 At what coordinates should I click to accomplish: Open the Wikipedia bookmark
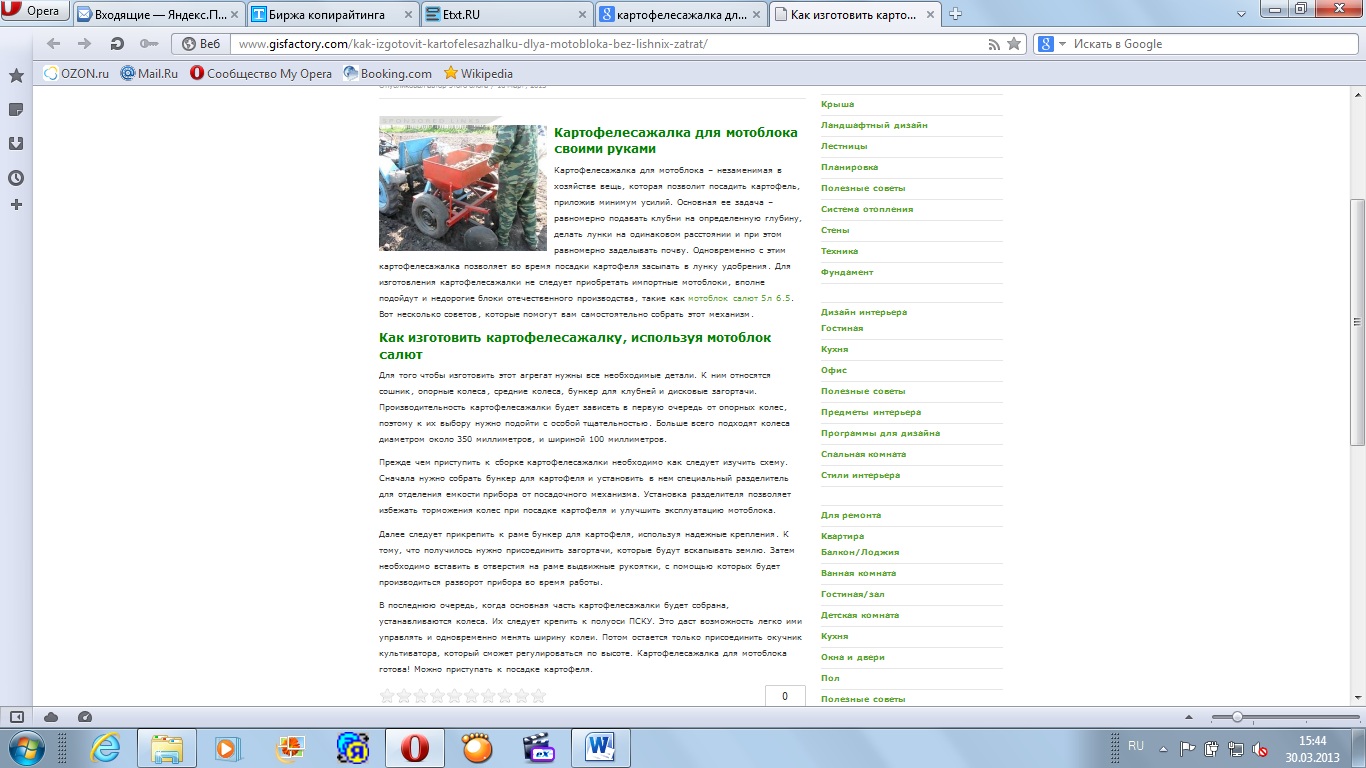(x=478, y=73)
